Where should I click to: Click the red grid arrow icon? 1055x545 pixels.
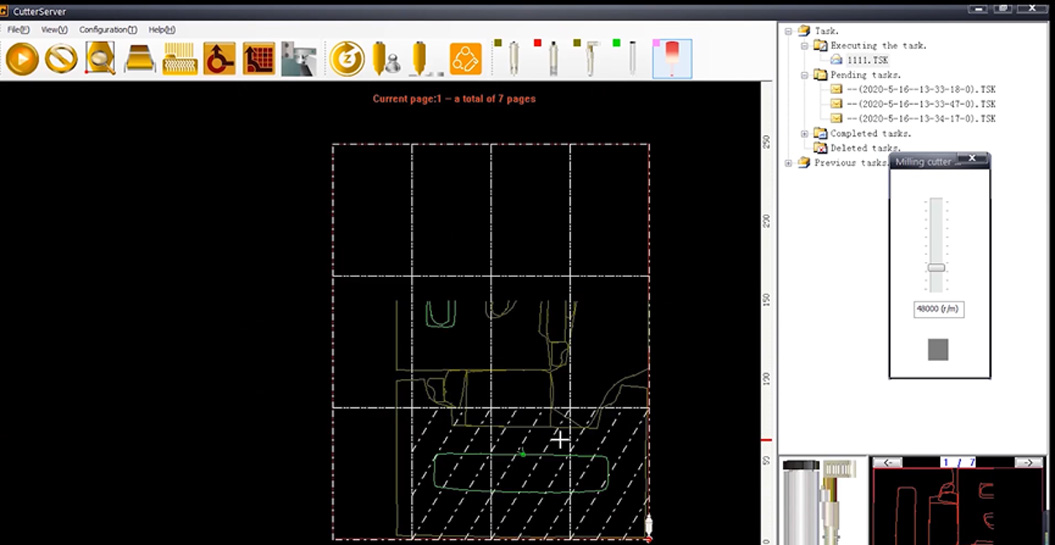(259, 59)
